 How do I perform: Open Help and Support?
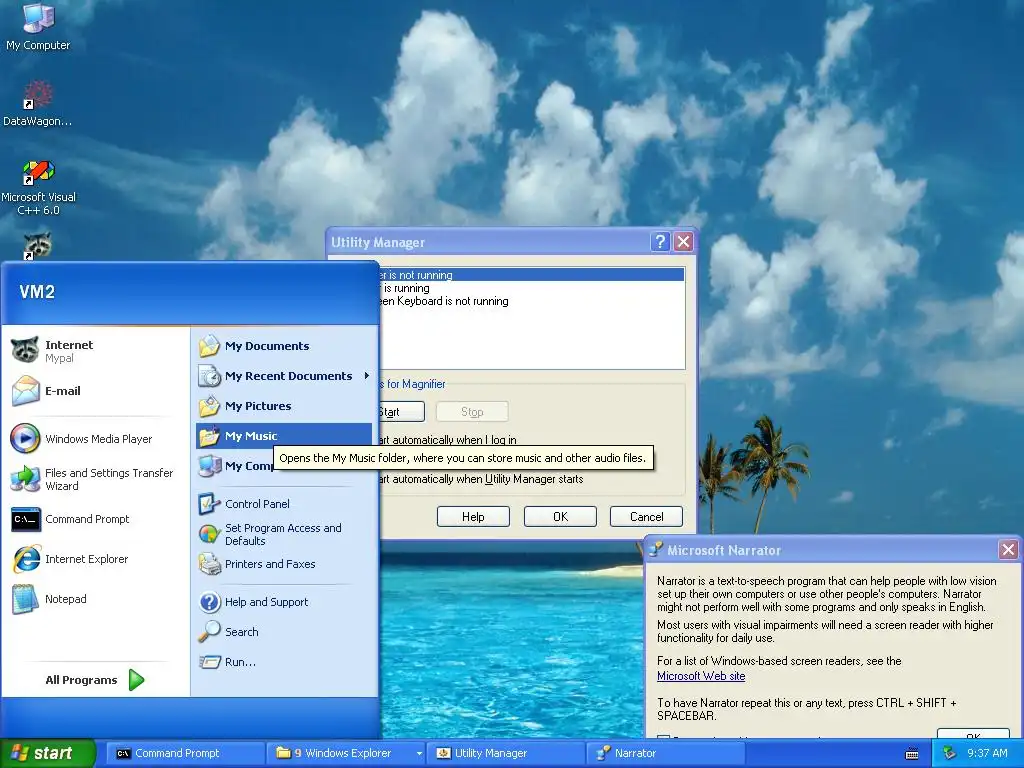(x=284, y=602)
